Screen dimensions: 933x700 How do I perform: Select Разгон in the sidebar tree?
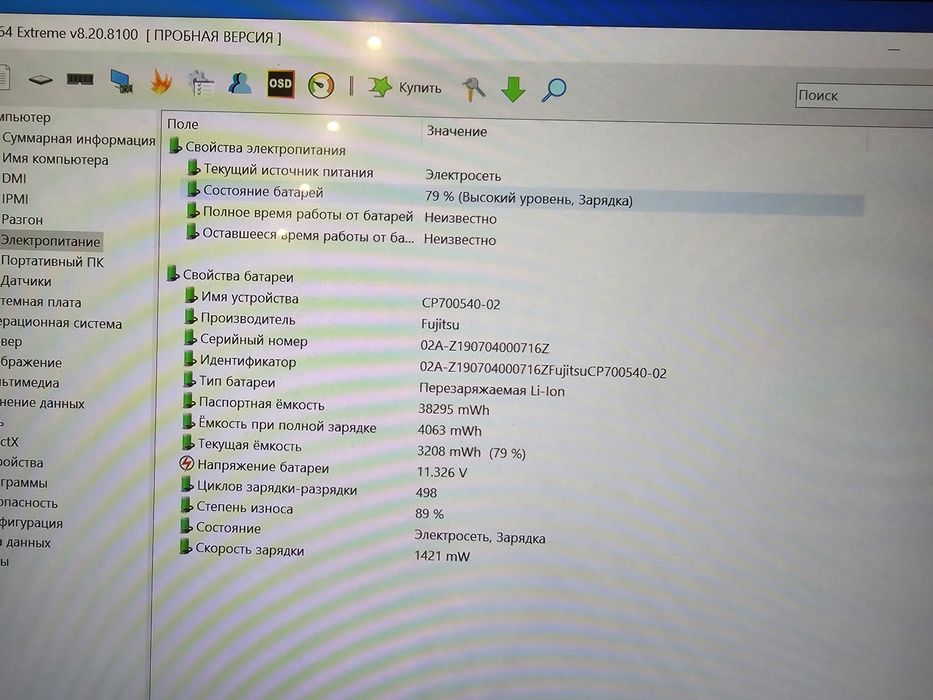(x=22, y=220)
